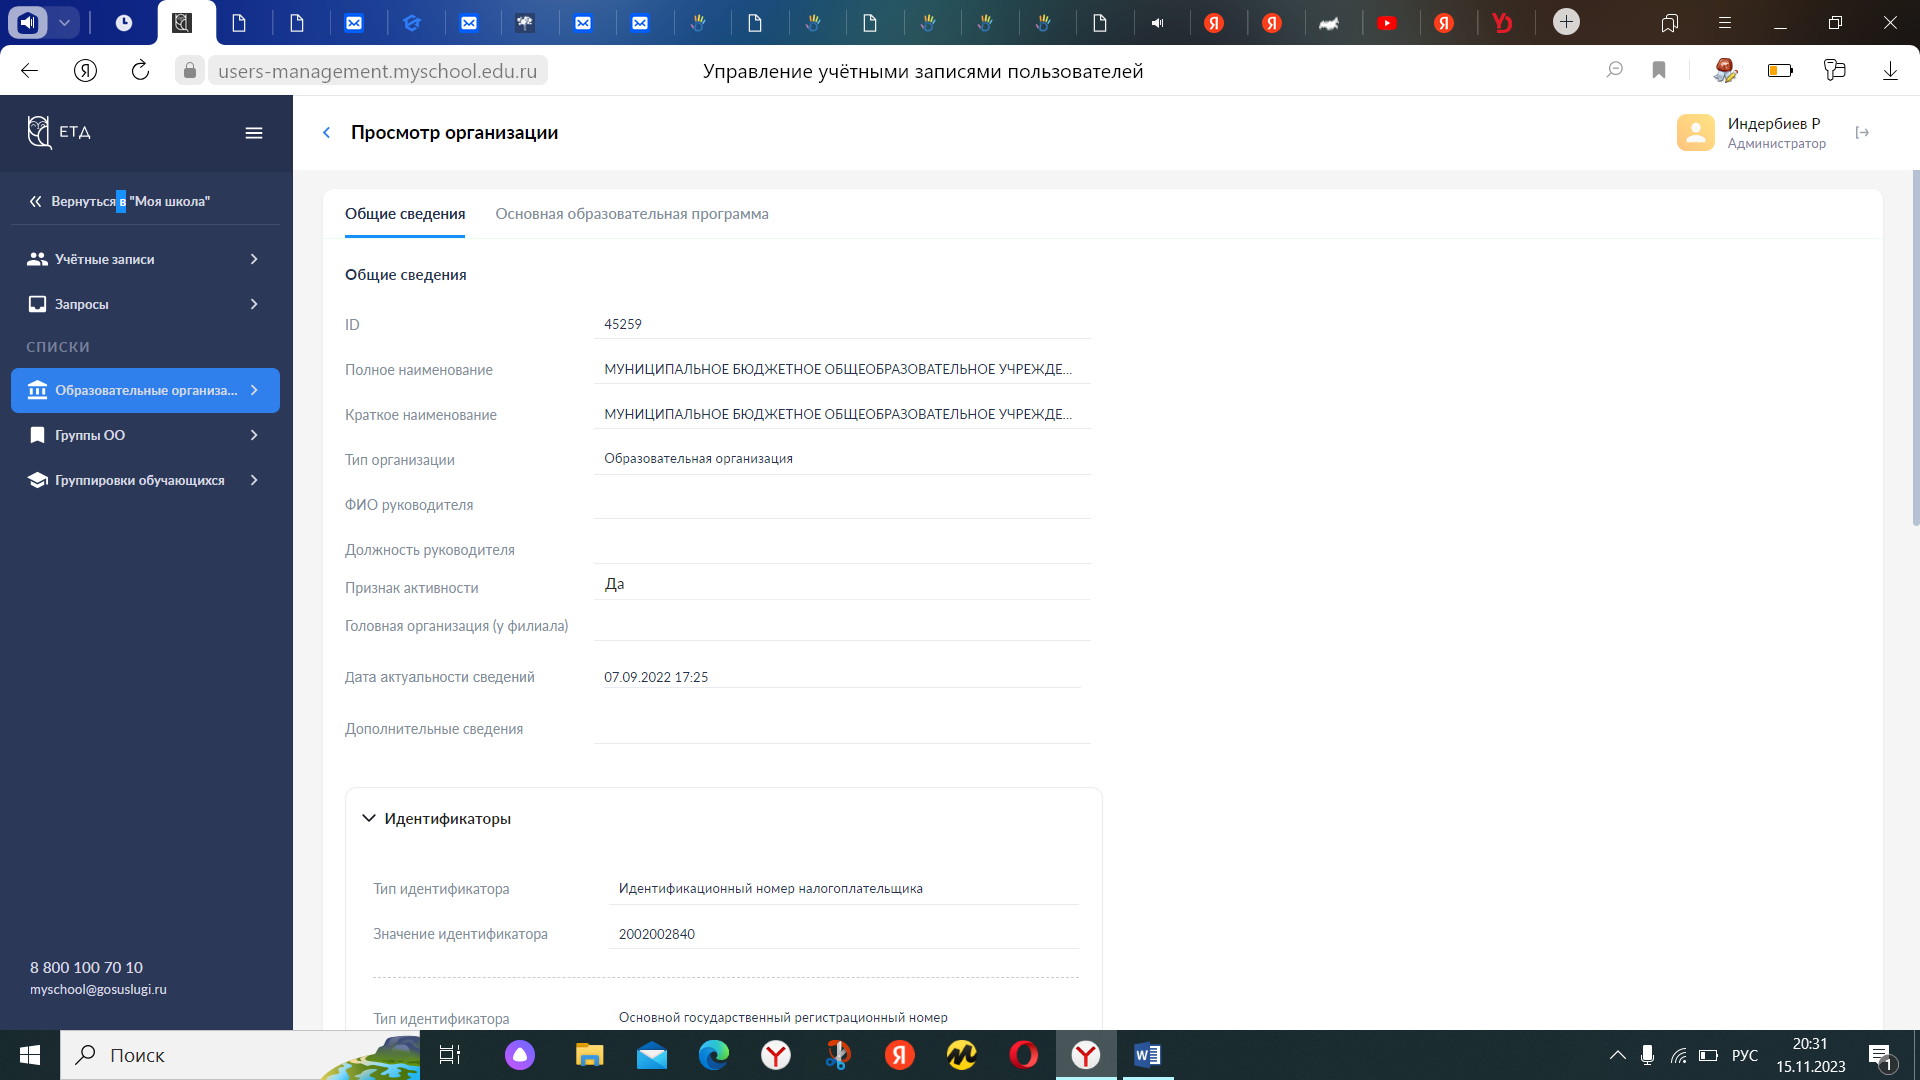Click the page vertical scrollbar

click(1915, 350)
